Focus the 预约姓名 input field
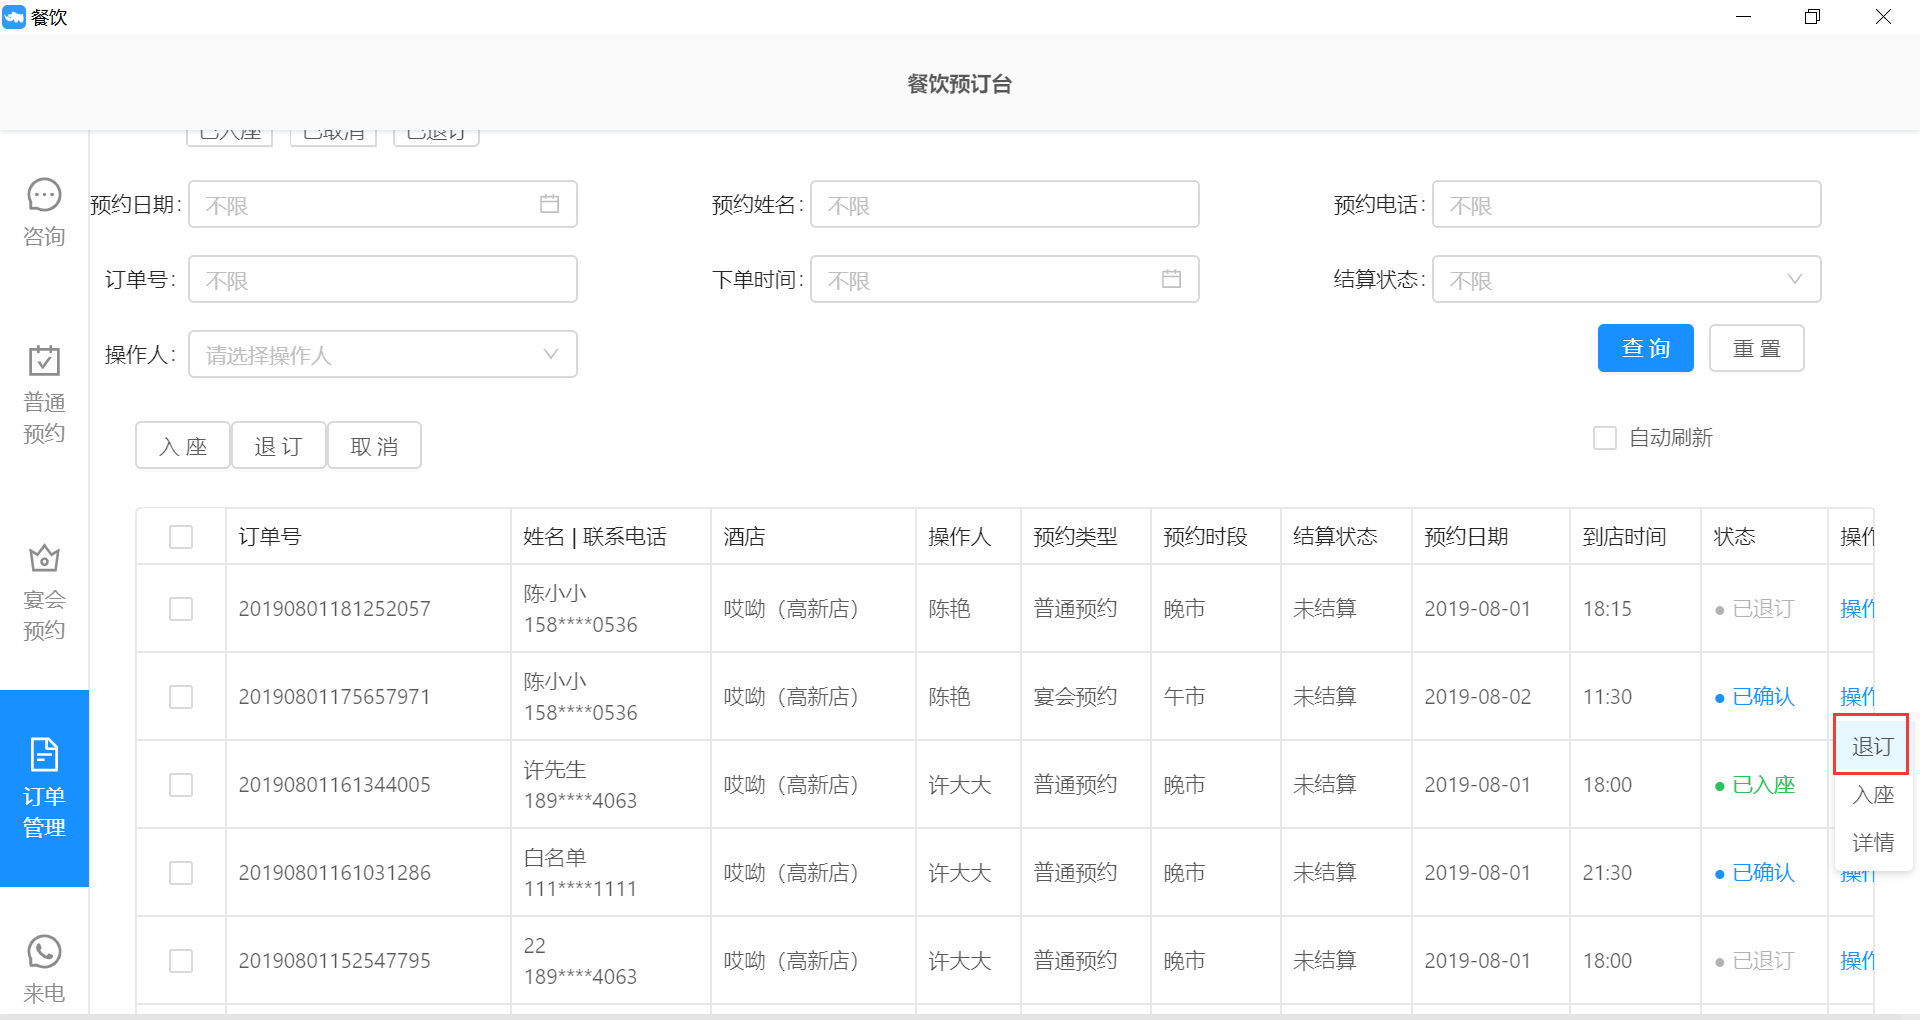Viewport: 1920px width, 1020px height. 1005,204
